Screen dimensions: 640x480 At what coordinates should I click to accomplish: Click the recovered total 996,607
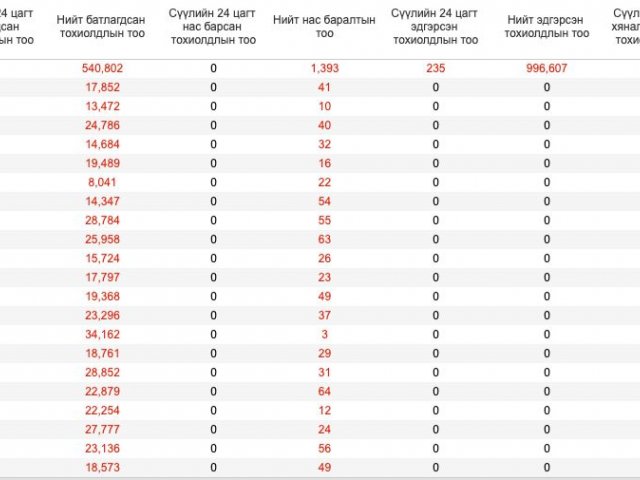547,68
